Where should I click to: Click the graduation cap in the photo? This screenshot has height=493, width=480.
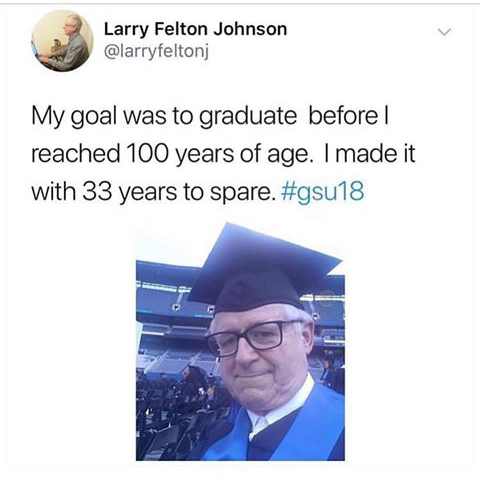(263, 267)
